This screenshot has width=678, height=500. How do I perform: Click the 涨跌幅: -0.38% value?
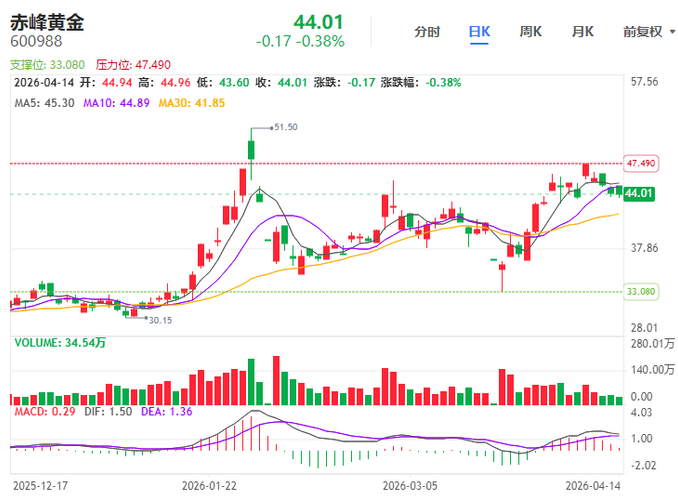click(421, 82)
